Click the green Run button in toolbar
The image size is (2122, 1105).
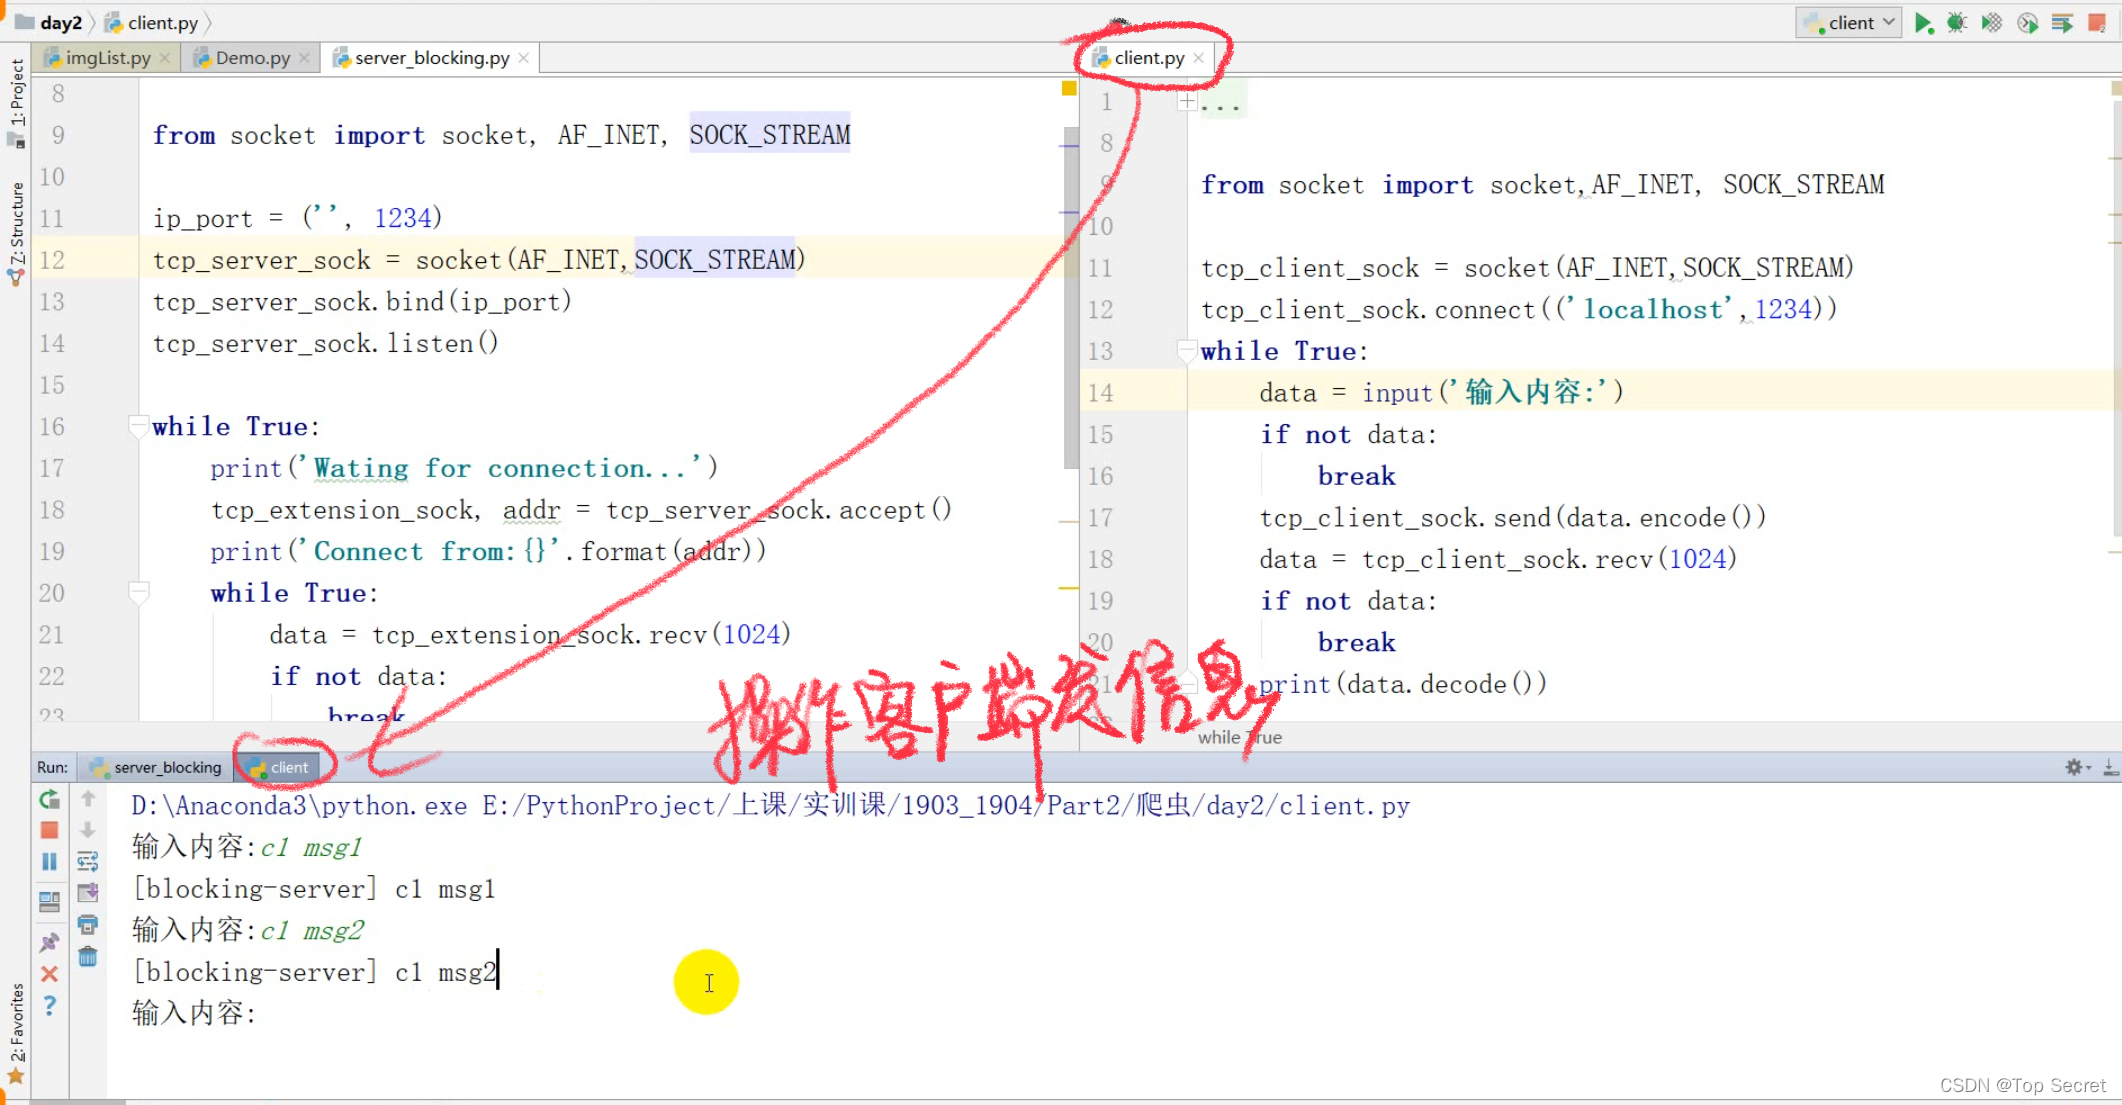click(x=1922, y=23)
